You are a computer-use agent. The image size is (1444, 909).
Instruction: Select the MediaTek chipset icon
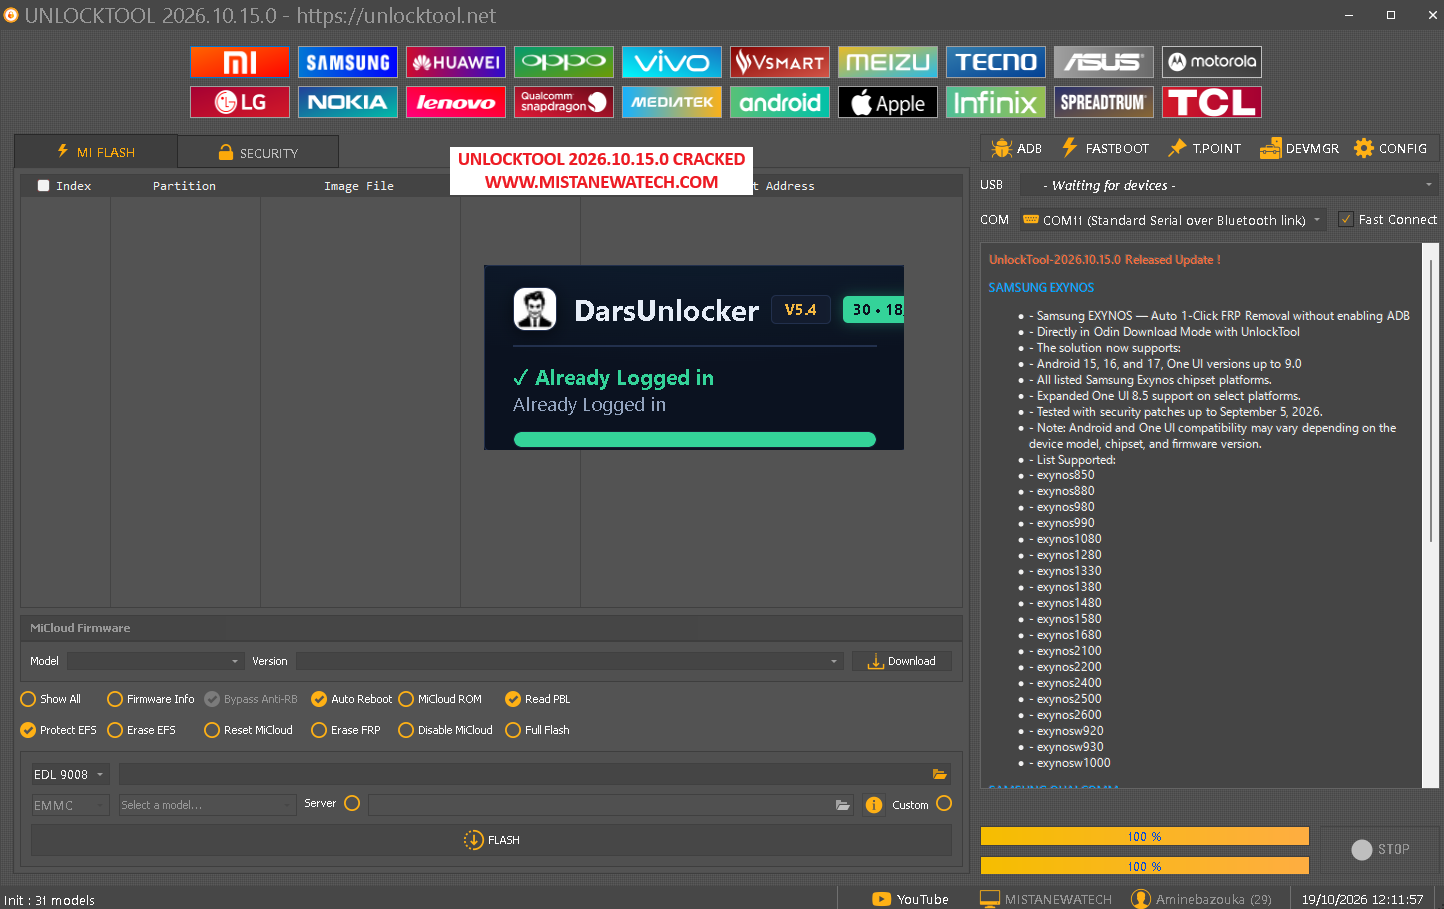click(672, 102)
